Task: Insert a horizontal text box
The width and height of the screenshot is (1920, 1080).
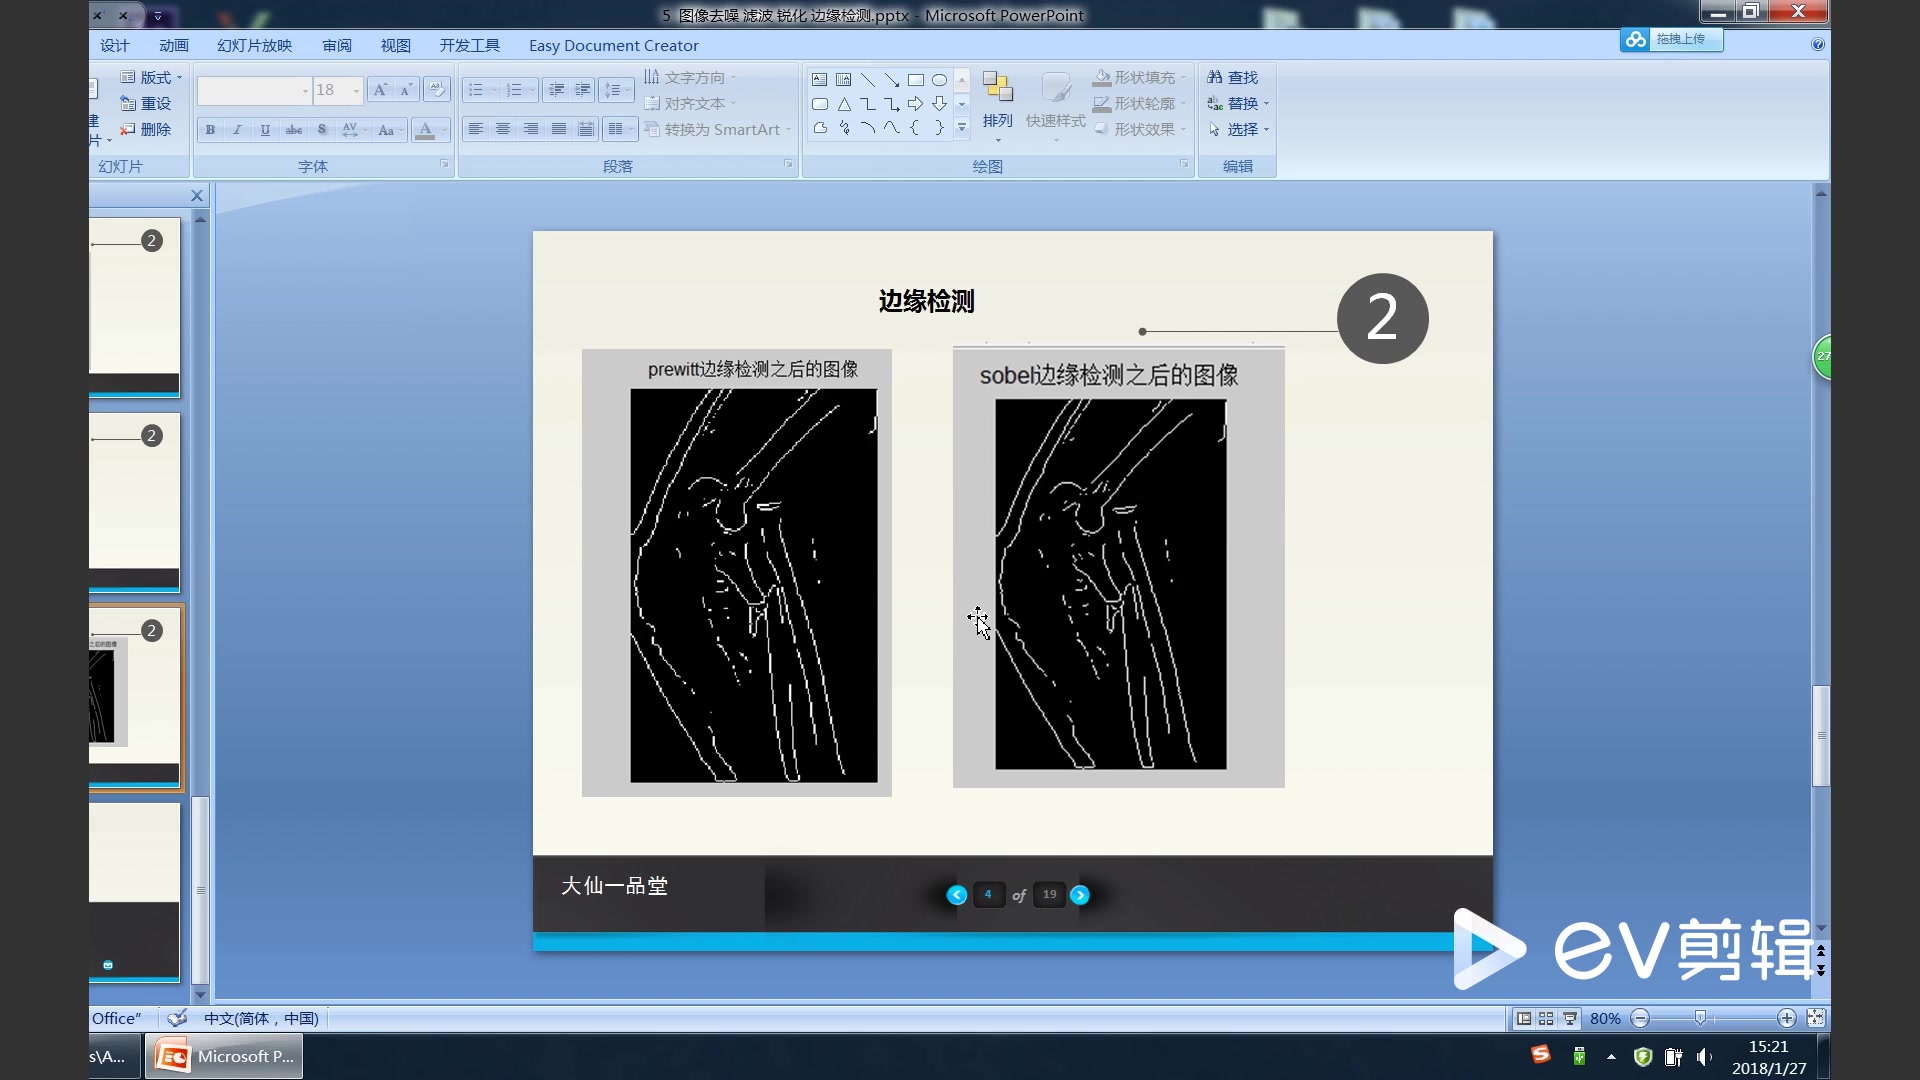Action: click(819, 80)
